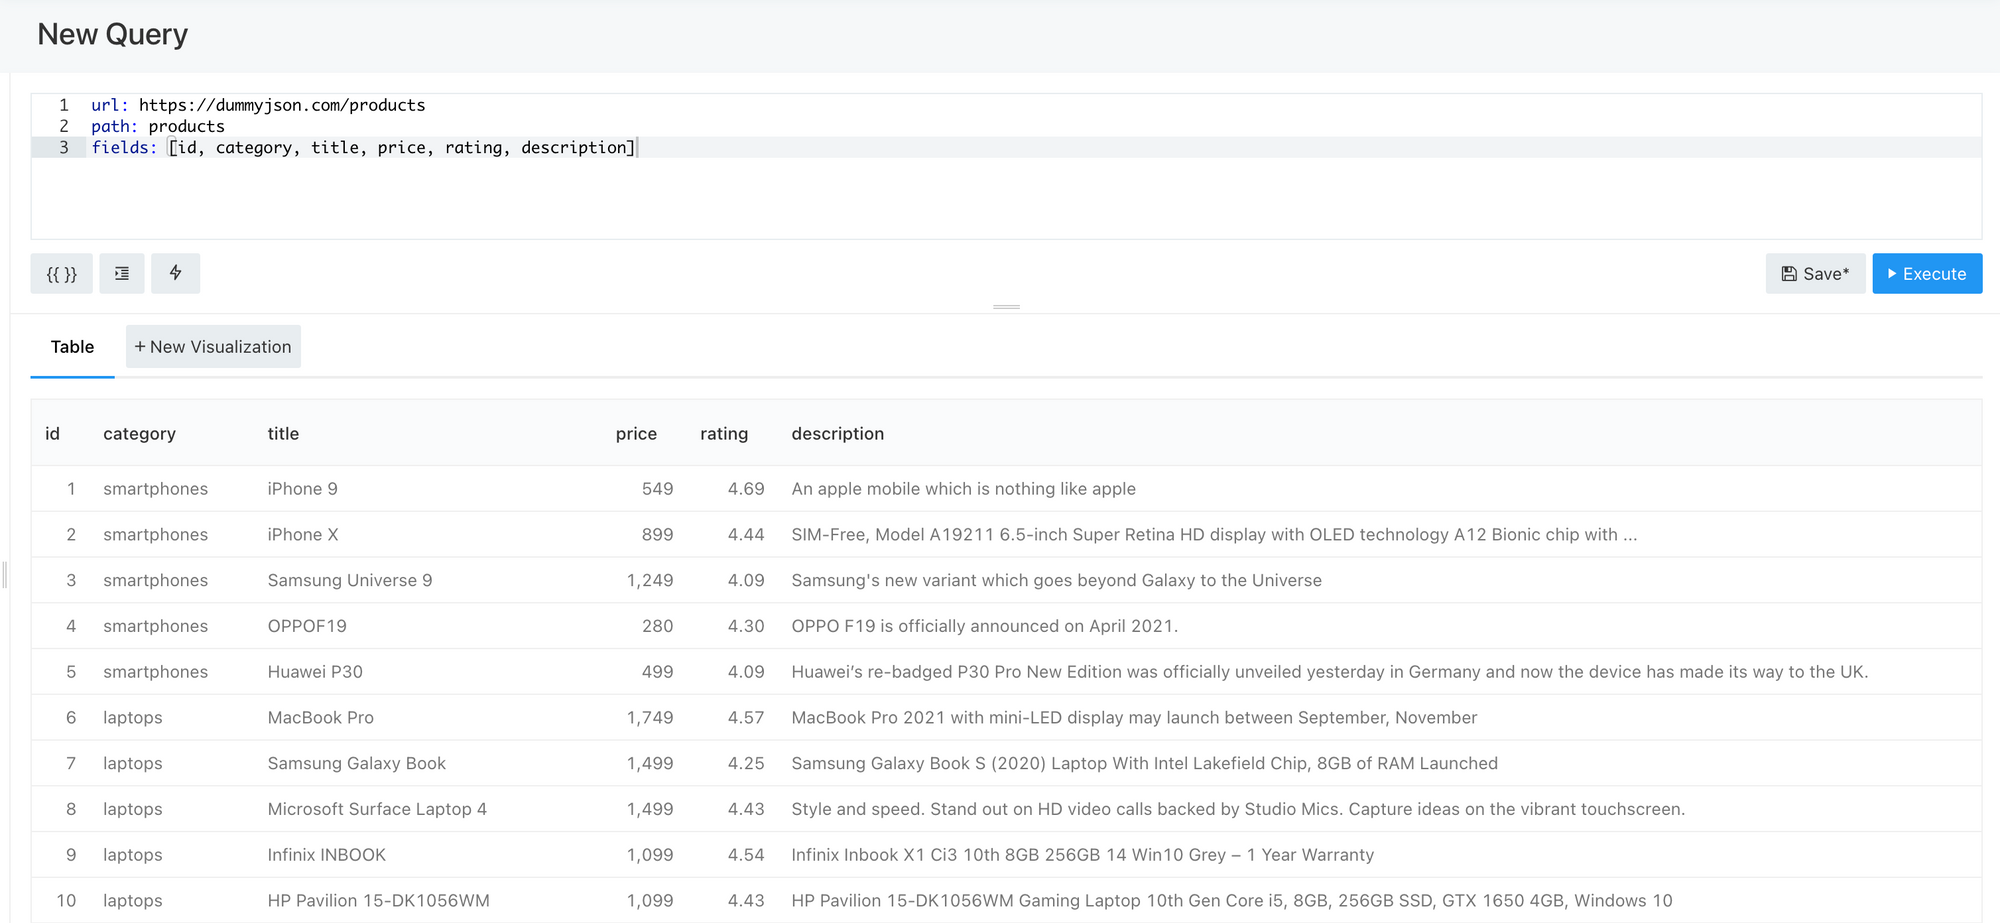Sort results by the id column header
The image size is (2000, 923).
pos(53,433)
